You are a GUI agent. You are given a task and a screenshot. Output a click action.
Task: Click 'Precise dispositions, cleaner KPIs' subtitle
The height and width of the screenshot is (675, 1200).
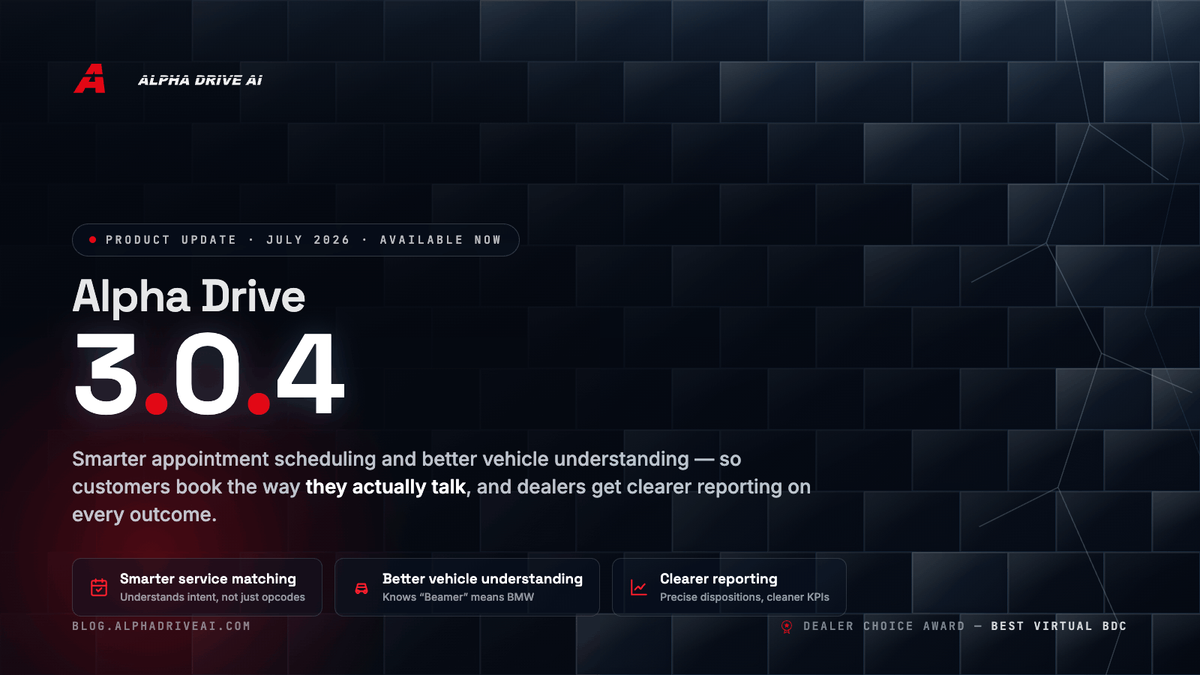point(744,597)
